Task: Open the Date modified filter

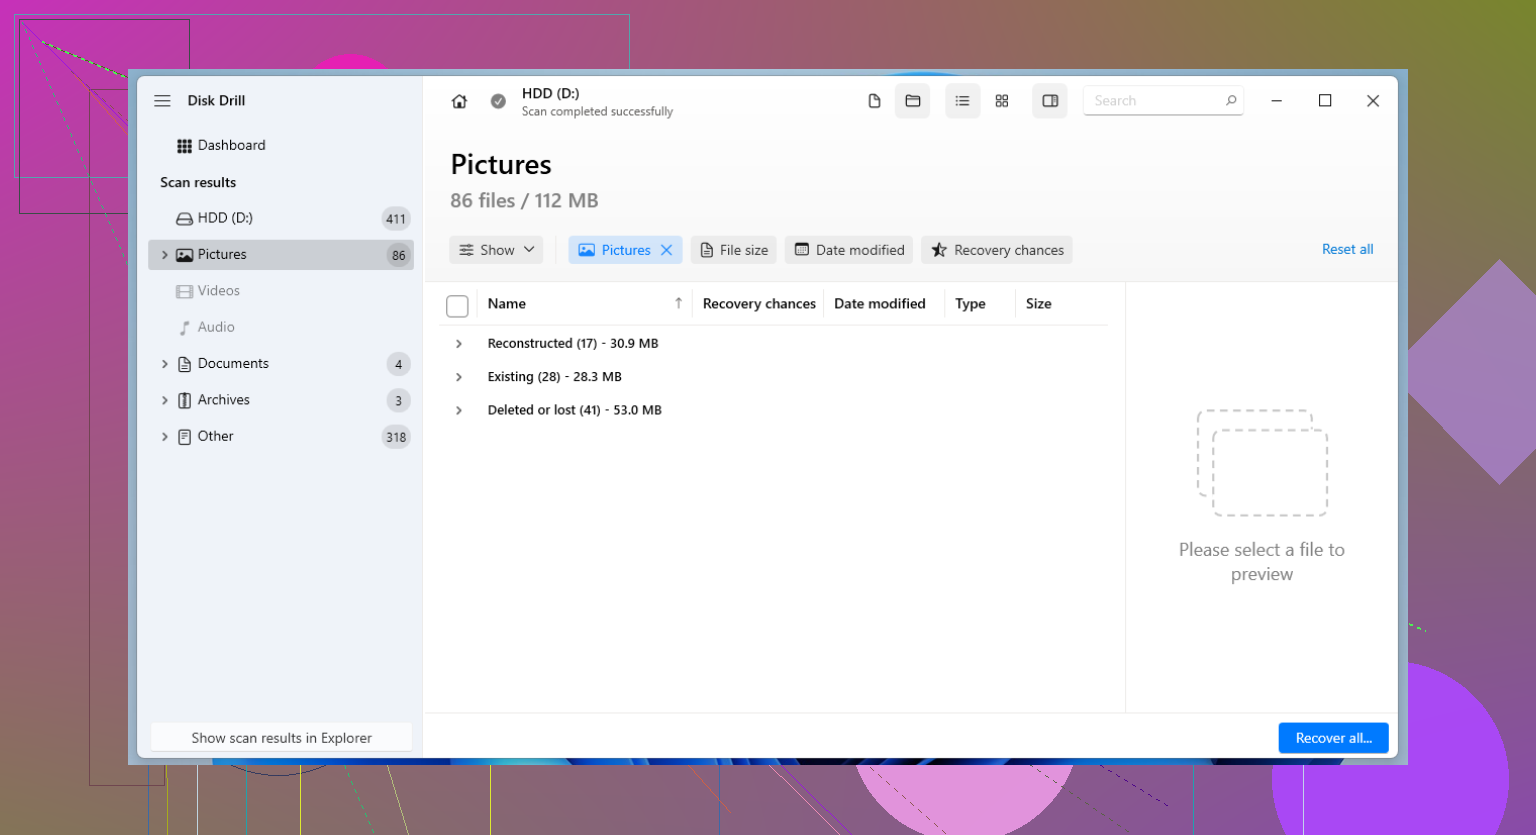Action: (x=849, y=250)
